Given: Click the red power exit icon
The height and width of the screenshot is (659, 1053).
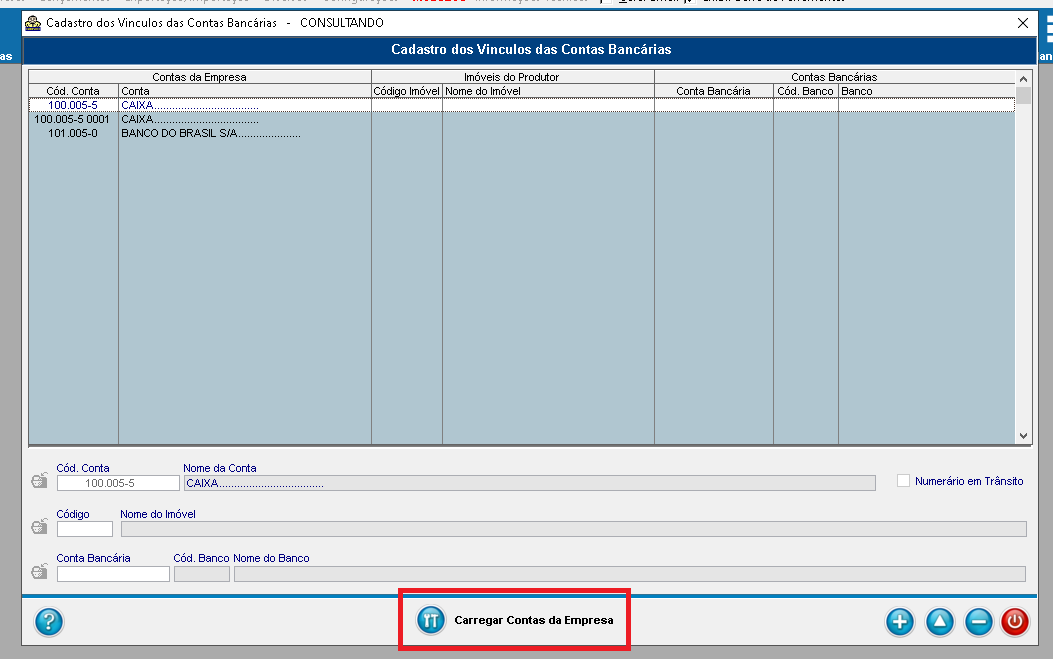Looking at the screenshot, I should coord(1015,621).
